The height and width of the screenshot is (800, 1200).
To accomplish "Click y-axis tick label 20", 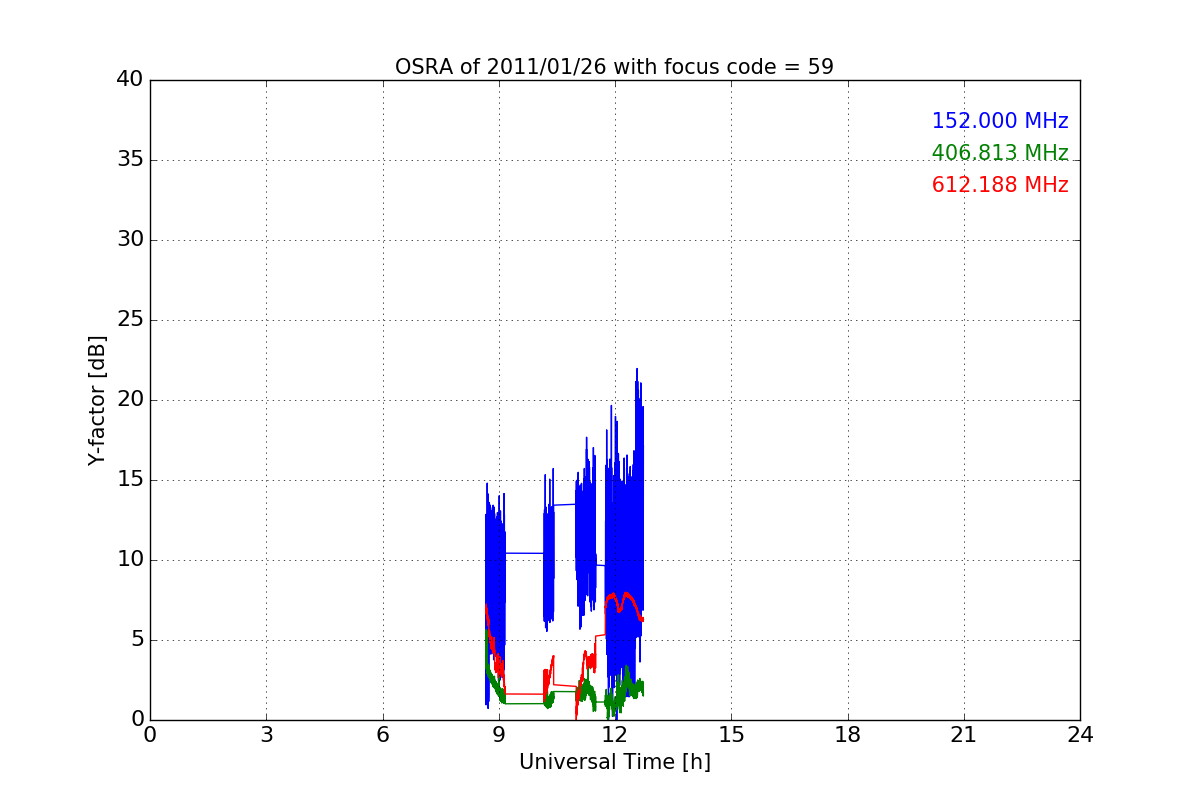I will [130, 399].
